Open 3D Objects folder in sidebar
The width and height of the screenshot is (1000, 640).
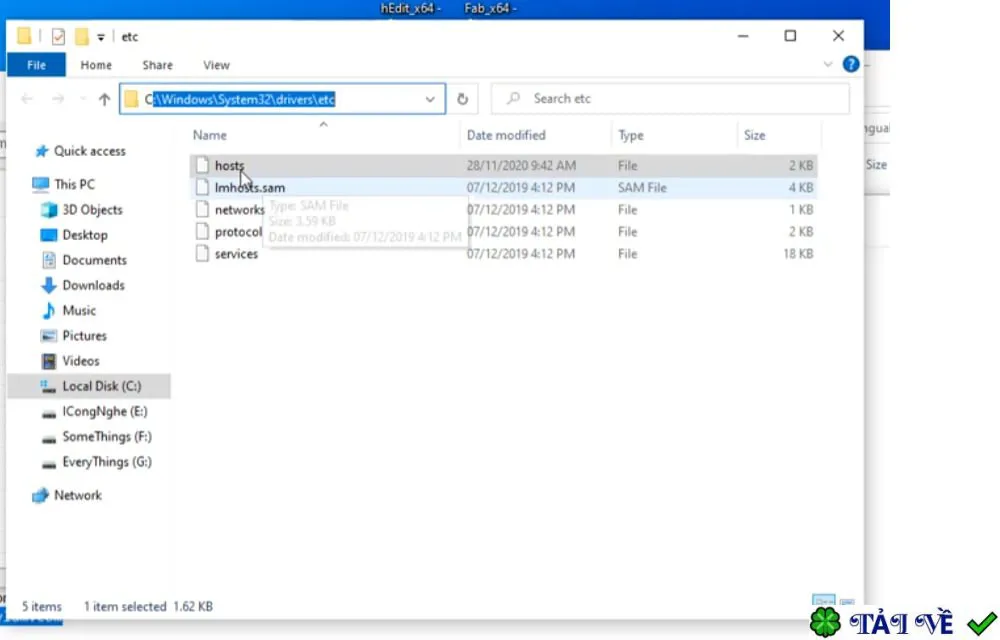[x=92, y=210]
